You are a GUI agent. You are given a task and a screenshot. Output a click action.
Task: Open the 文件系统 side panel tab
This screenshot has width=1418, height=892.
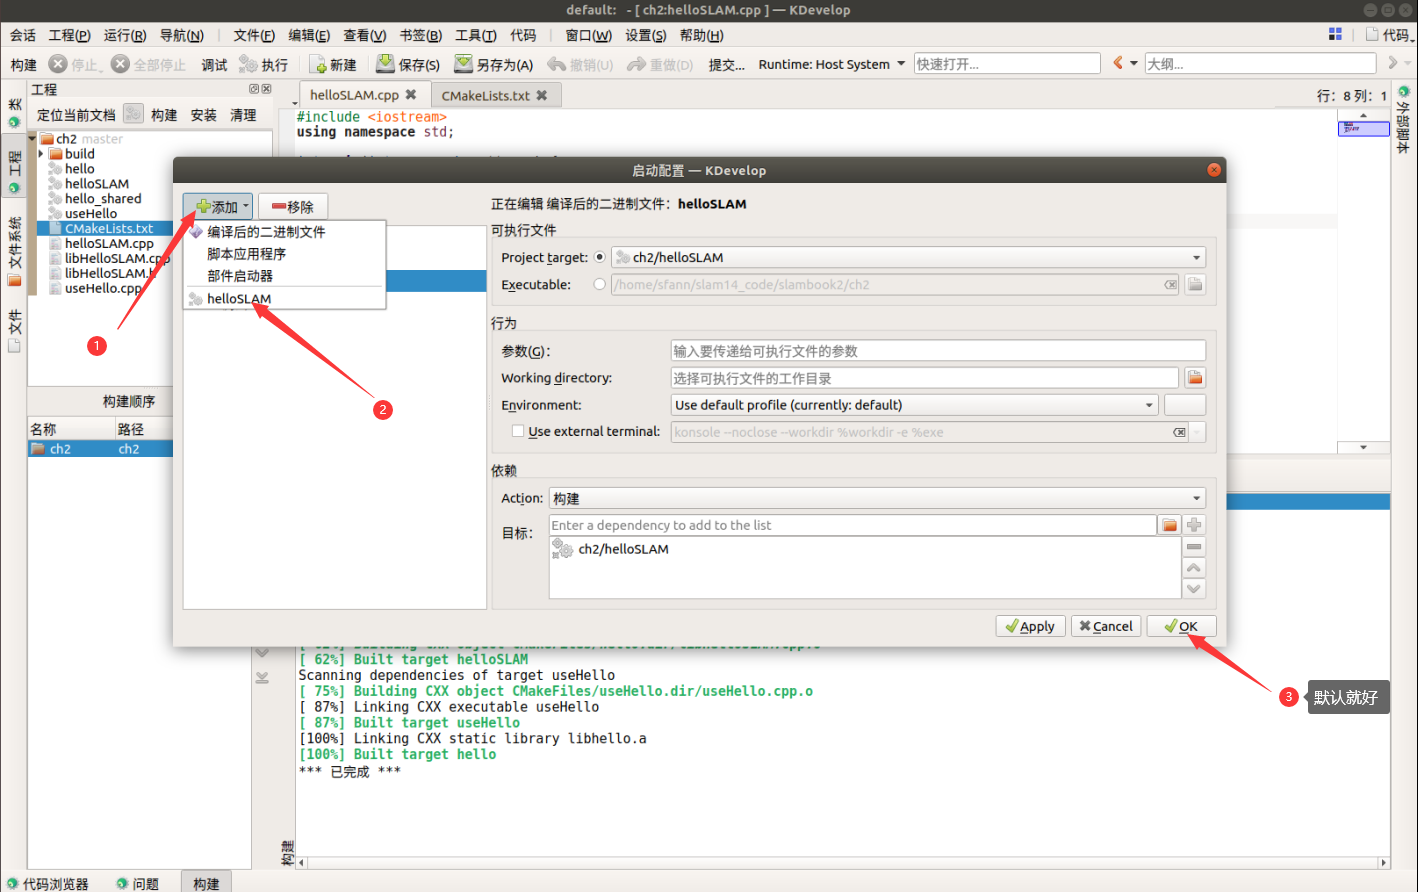pos(14,251)
